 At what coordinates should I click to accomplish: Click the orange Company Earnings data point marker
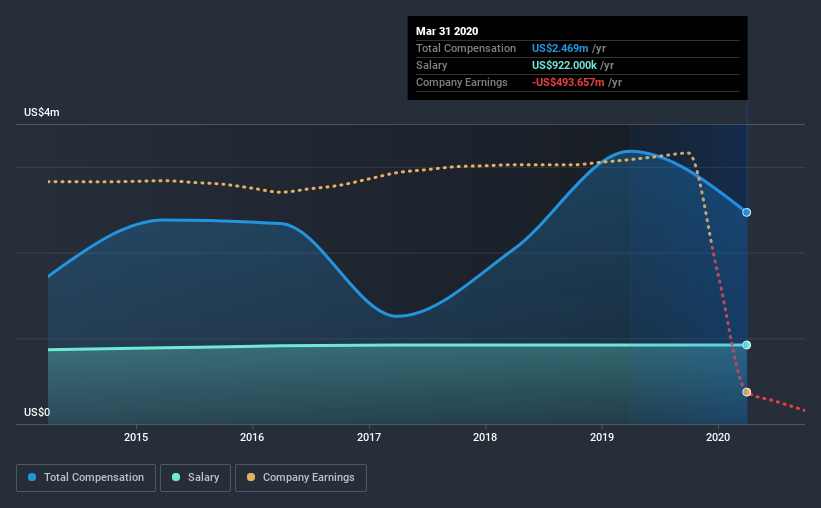[747, 392]
